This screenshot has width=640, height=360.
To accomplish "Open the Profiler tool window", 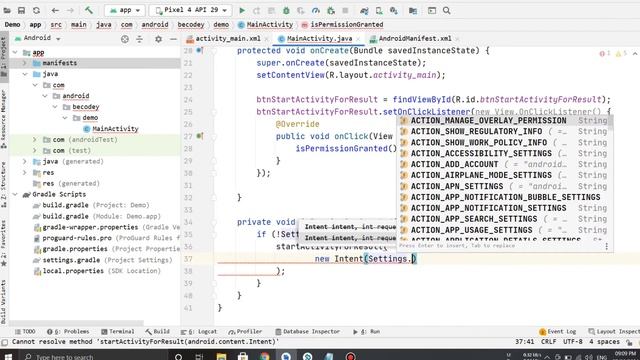I will [x=245, y=331].
